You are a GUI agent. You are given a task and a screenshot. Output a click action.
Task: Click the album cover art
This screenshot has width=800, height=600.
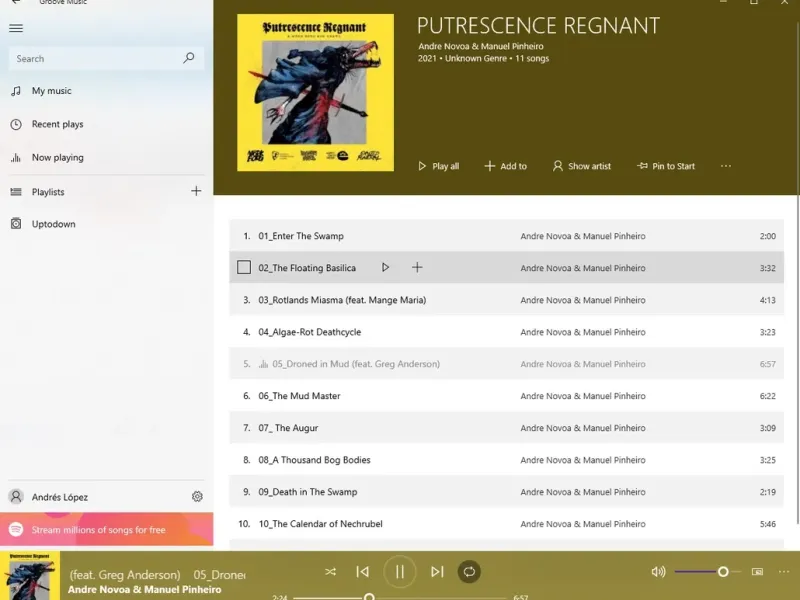pos(315,92)
